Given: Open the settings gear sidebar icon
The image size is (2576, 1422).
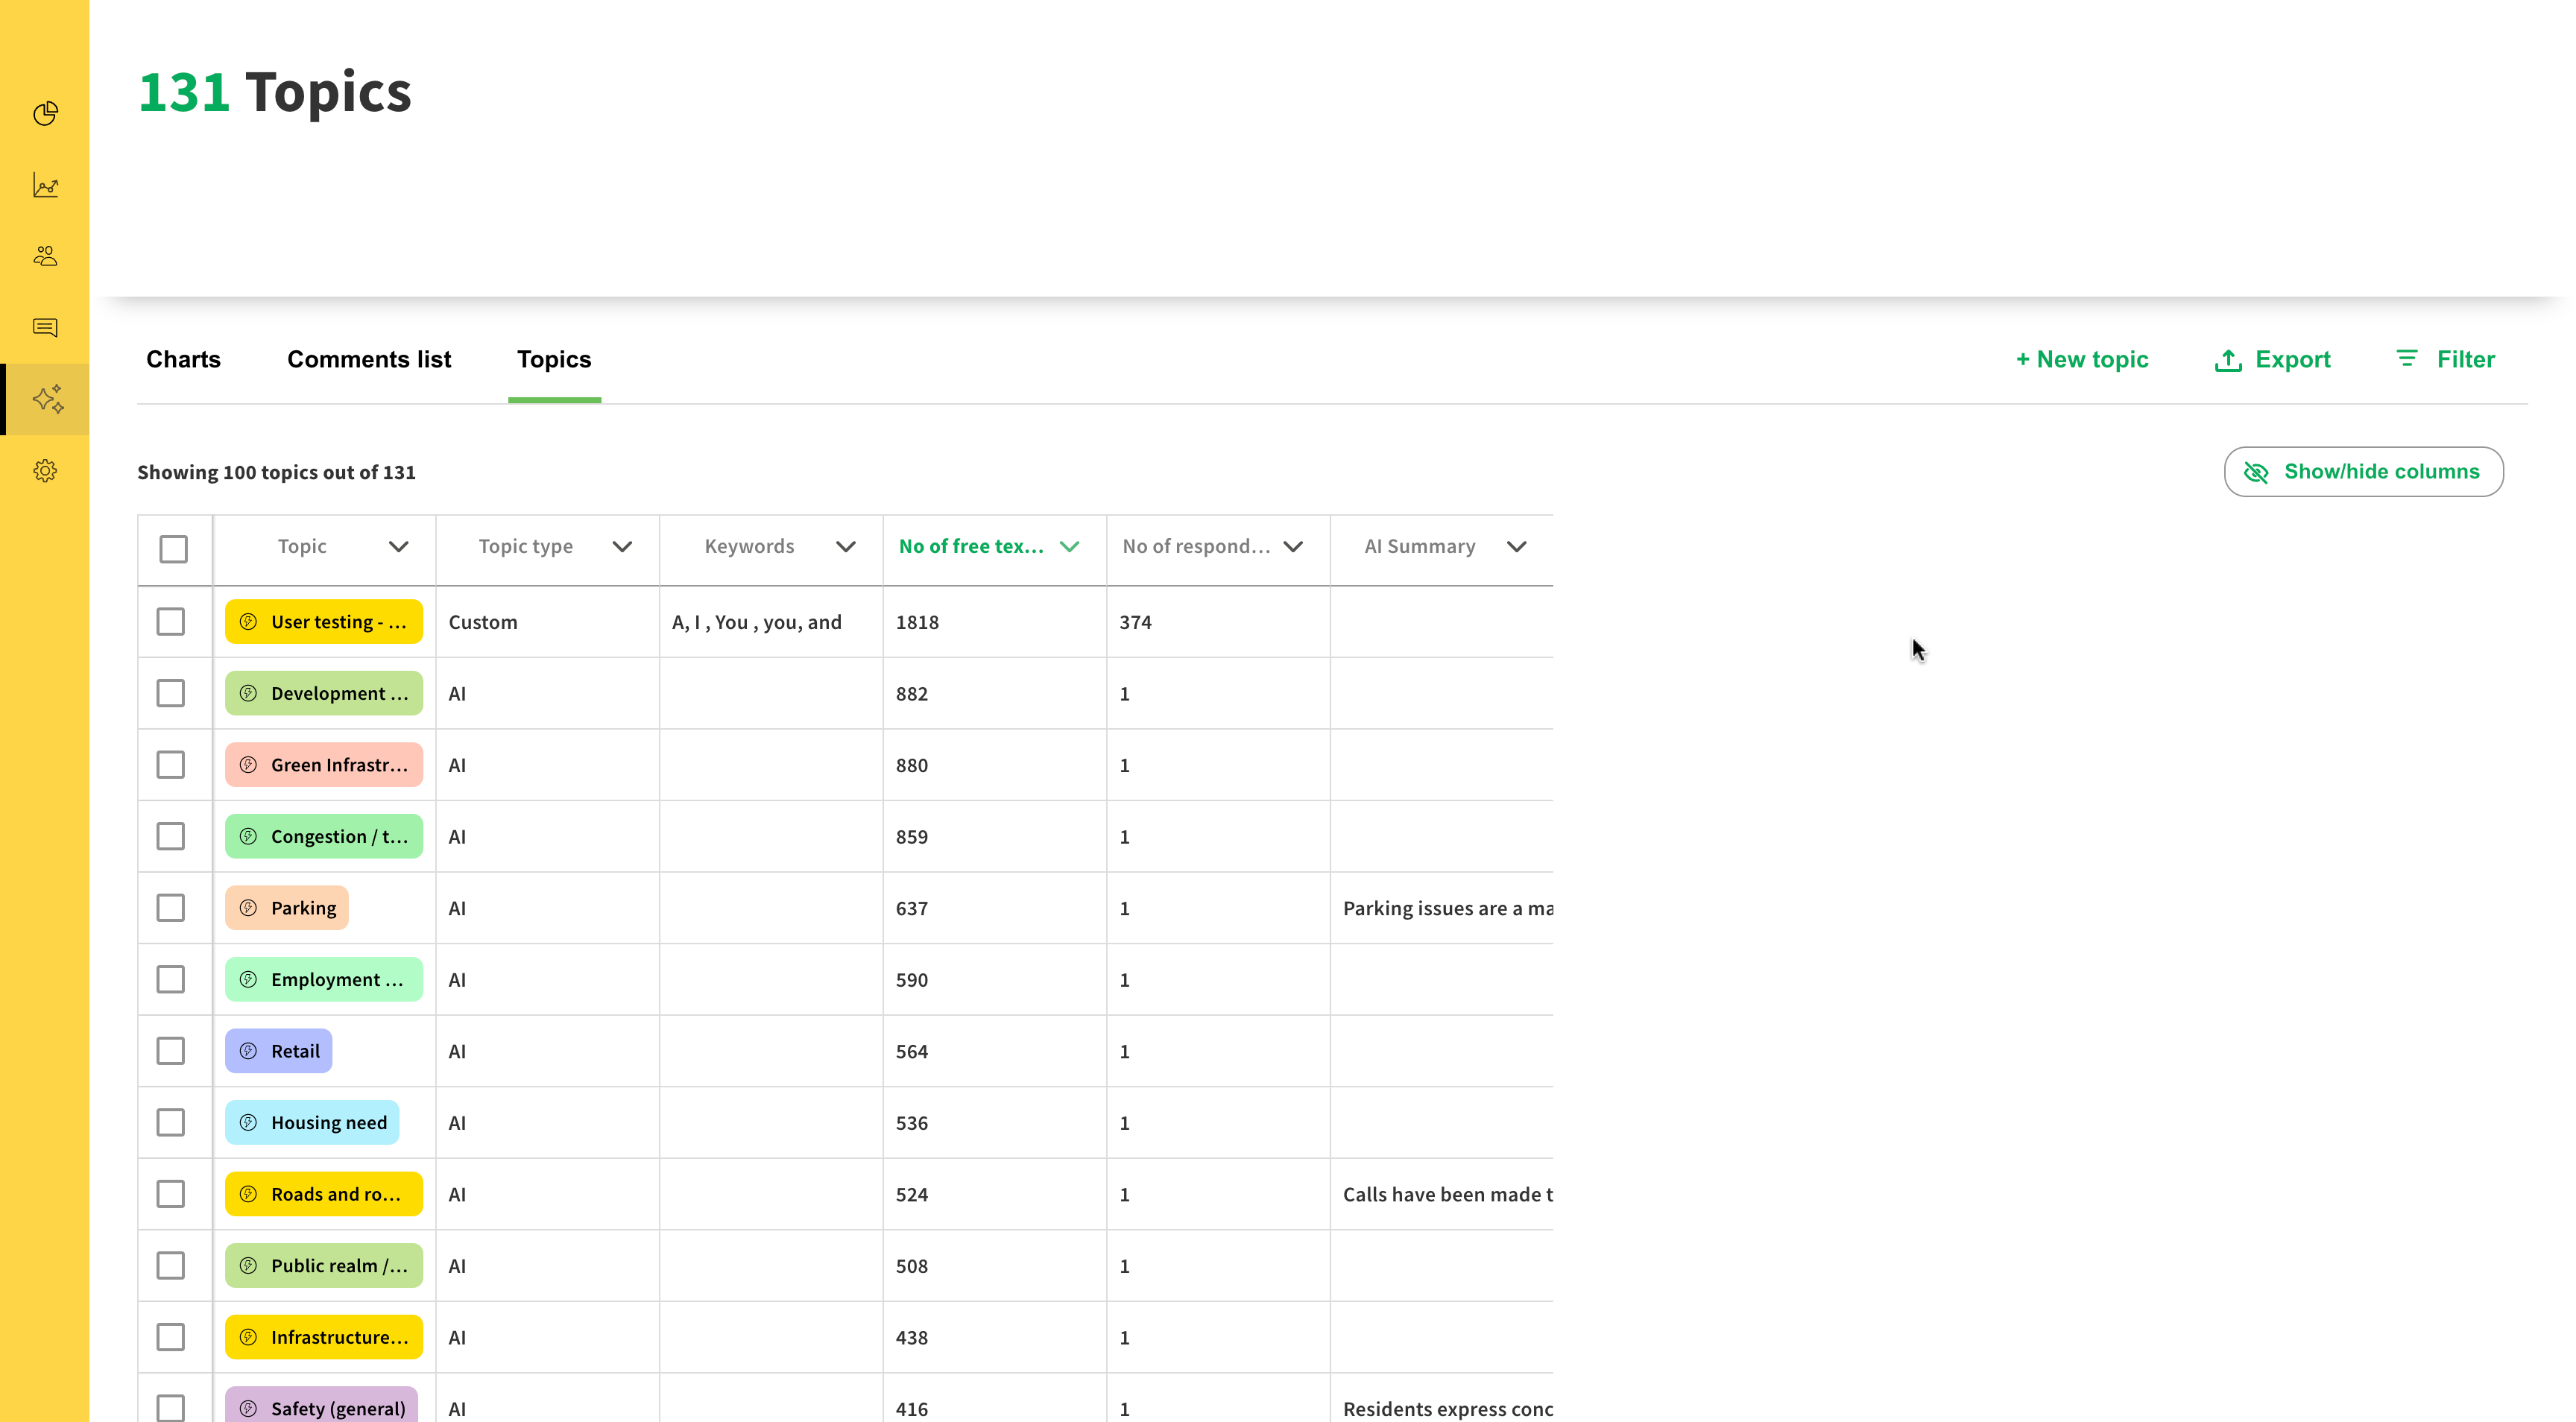Looking at the screenshot, I should point(45,471).
